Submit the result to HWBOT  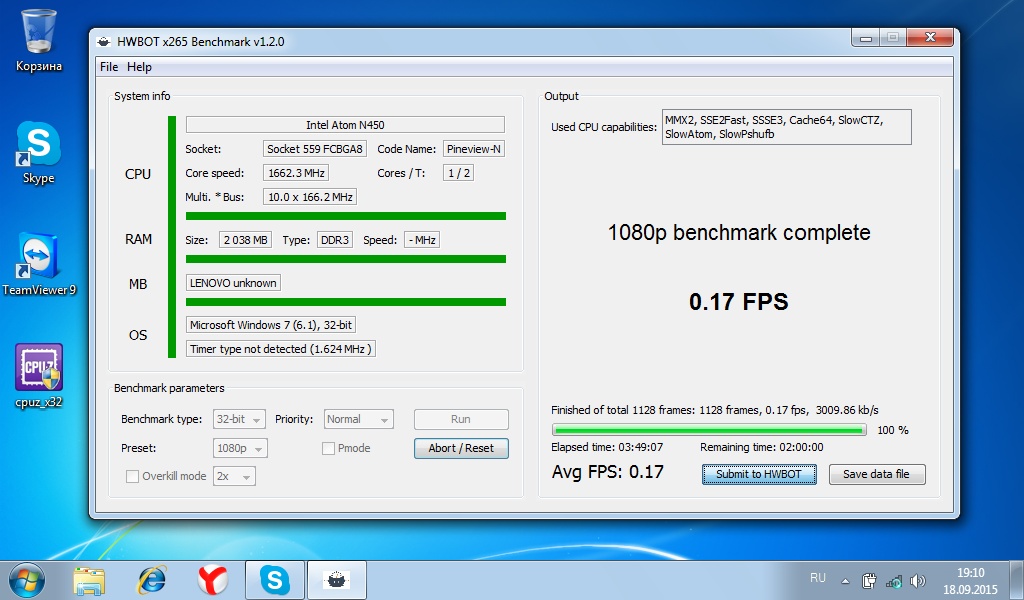tap(759, 474)
